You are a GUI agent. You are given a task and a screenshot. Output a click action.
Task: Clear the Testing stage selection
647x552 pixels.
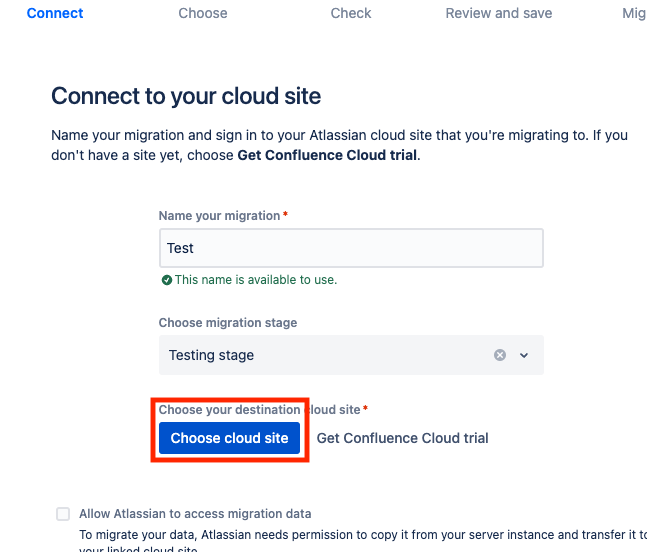(500, 355)
